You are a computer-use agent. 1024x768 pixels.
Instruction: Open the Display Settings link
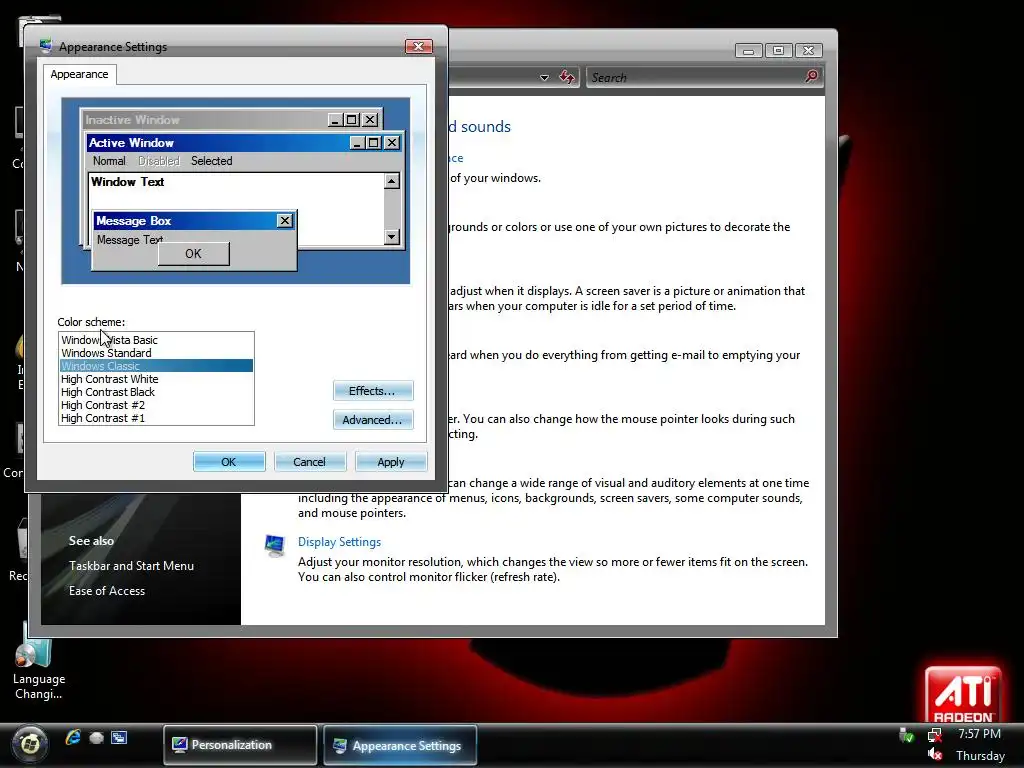click(x=339, y=541)
